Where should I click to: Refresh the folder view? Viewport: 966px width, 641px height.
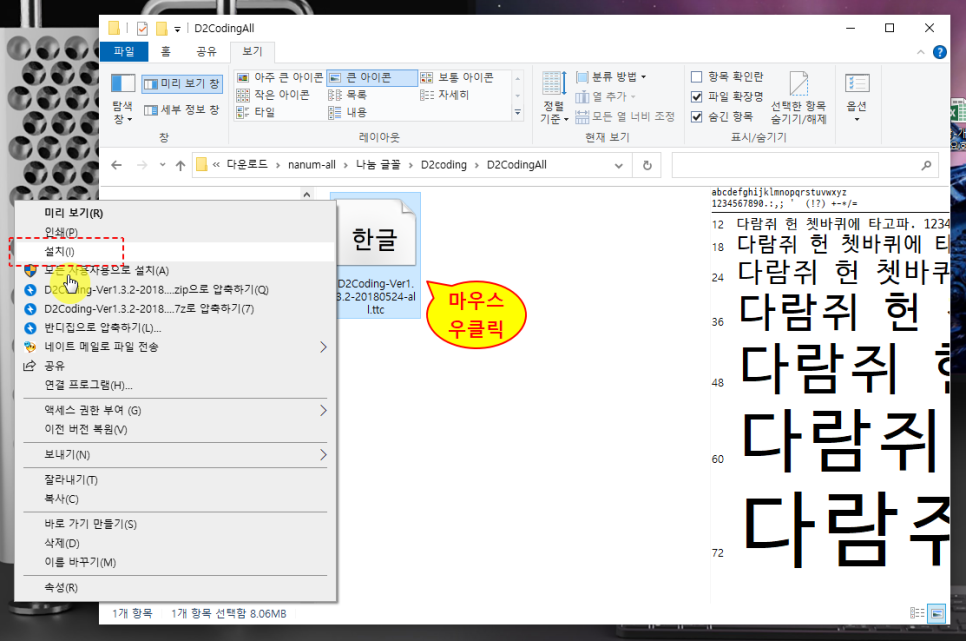(x=647, y=165)
